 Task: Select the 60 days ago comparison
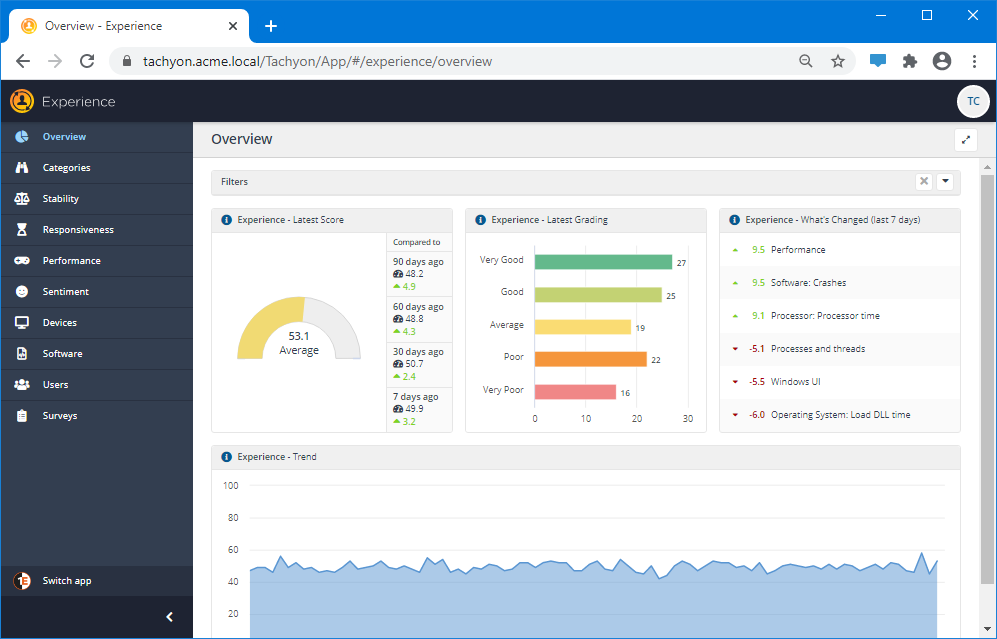click(419, 319)
